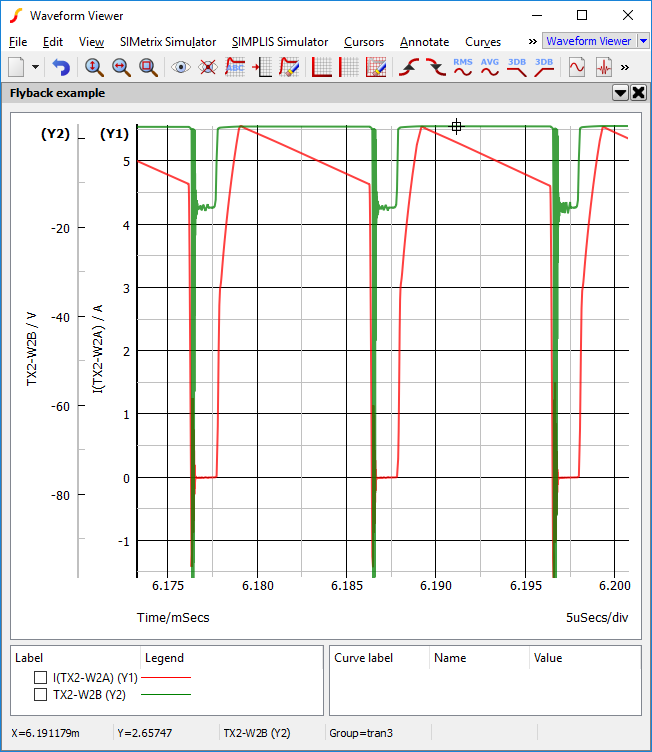Expand the Waveform Viewer selector dropdown
652x752 pixels.
coord(643,41)
